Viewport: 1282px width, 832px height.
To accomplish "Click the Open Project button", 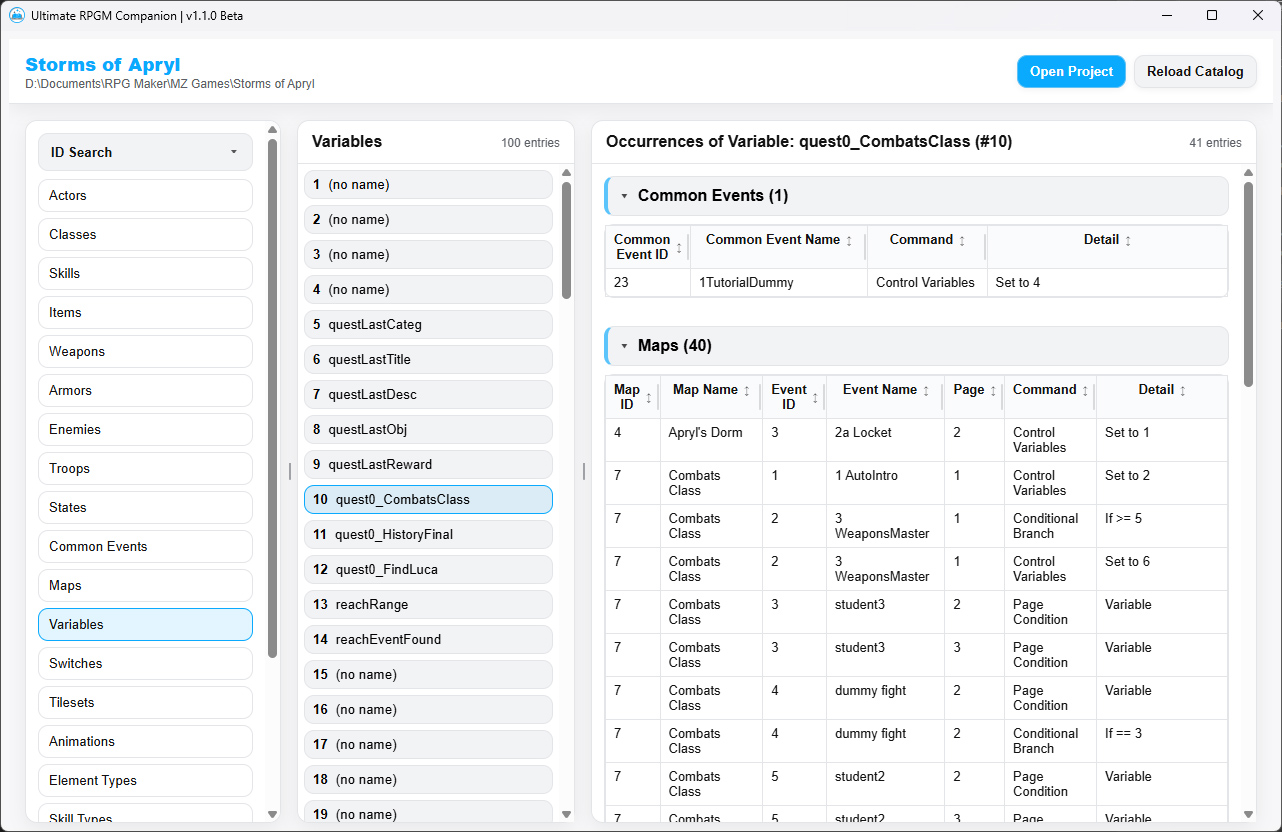I will (1071, 71).
